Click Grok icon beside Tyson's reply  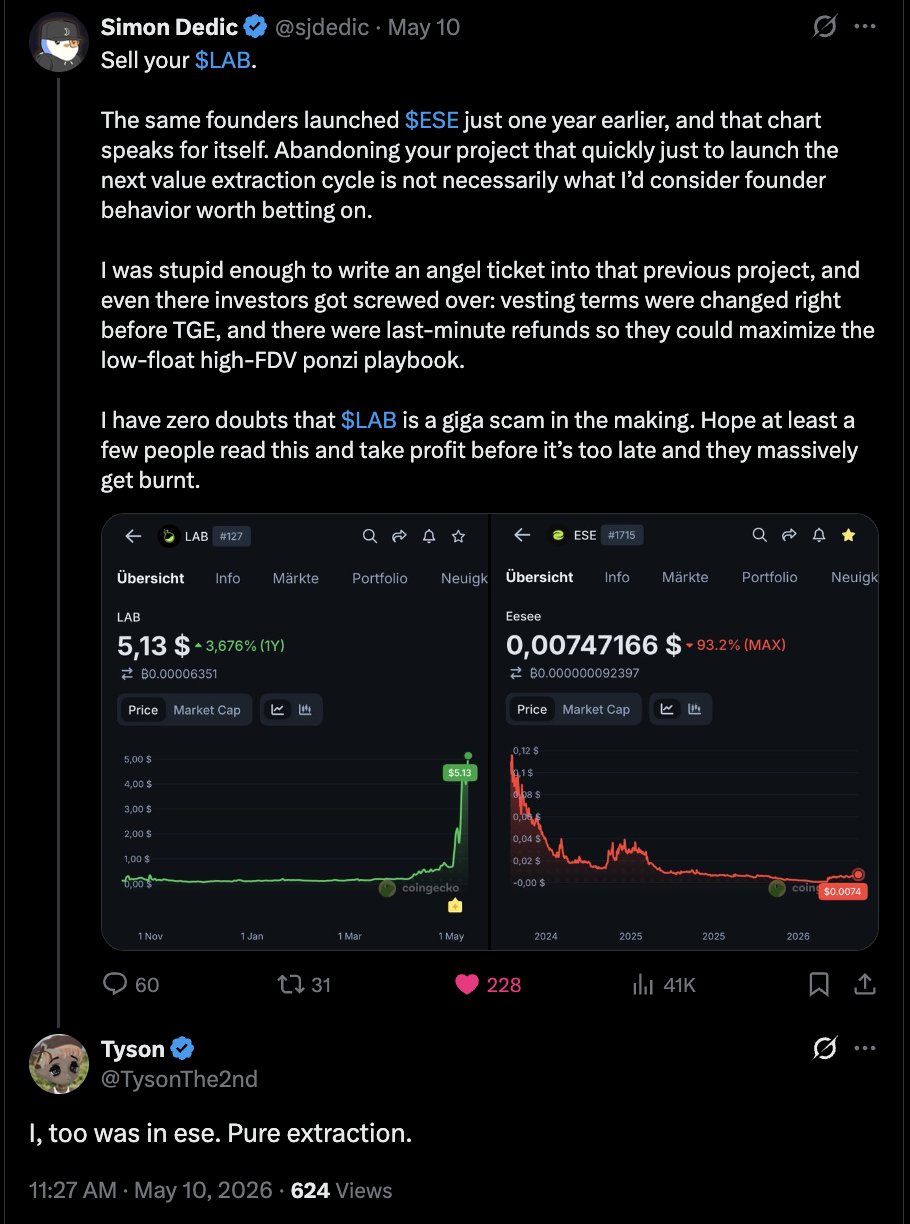[824, 1048]
